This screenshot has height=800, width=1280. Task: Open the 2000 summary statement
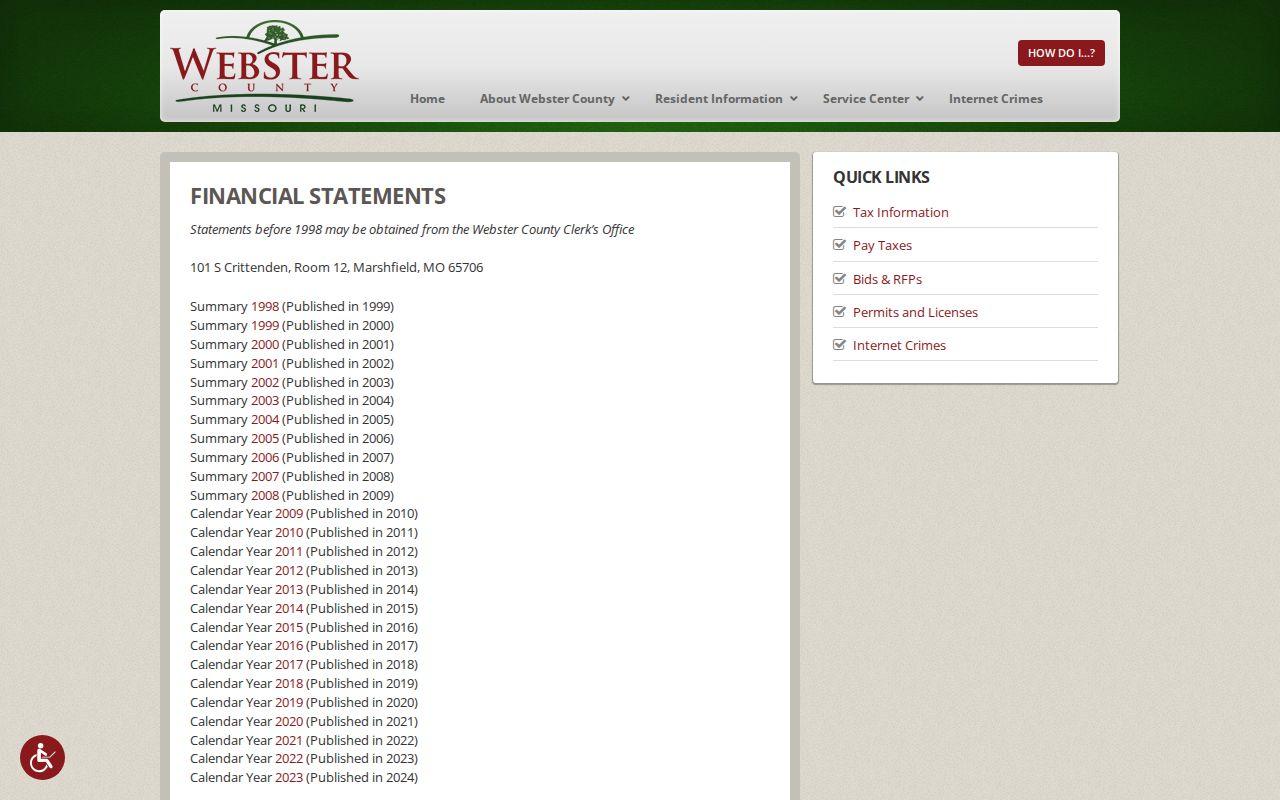point(265,344)
